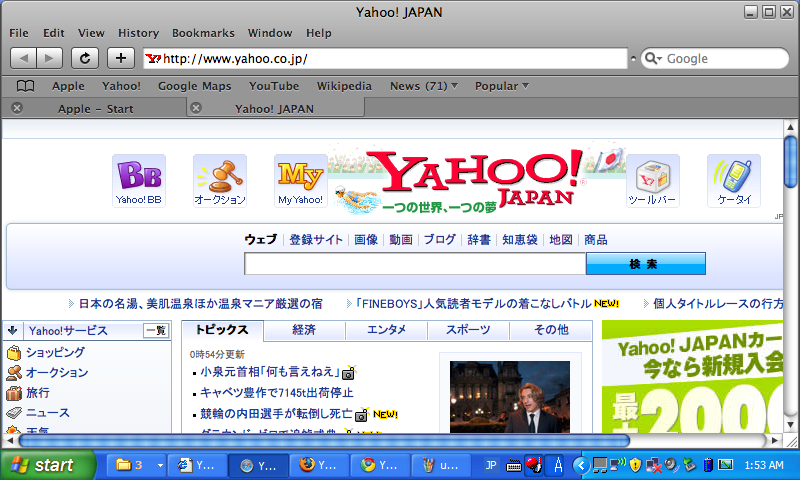Viewport: 800px width, 480px height.
Task: Switch to the 経済 news tab
Action: click(x=305, y=330)
